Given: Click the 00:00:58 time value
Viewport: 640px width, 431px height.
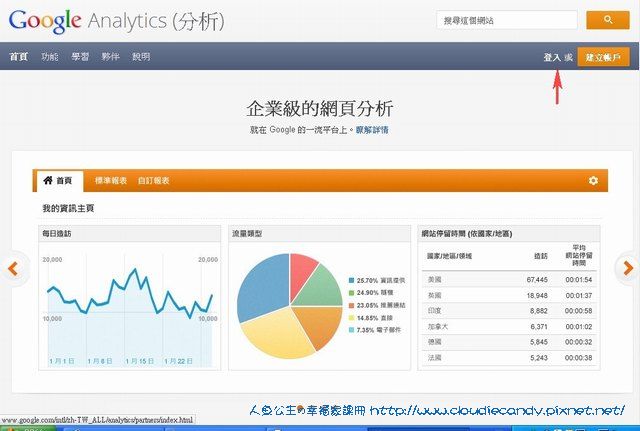Looking at the screenshot, I should 578,311.
